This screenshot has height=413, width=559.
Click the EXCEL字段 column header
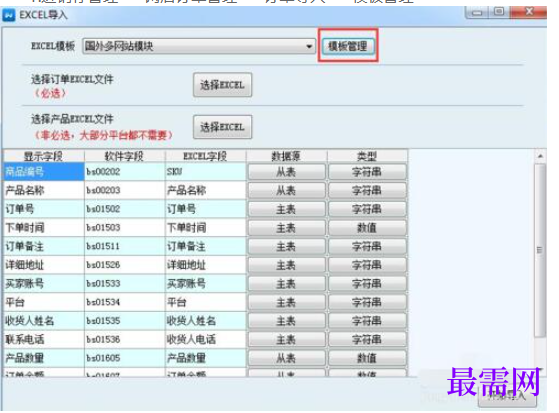(206, 156)
